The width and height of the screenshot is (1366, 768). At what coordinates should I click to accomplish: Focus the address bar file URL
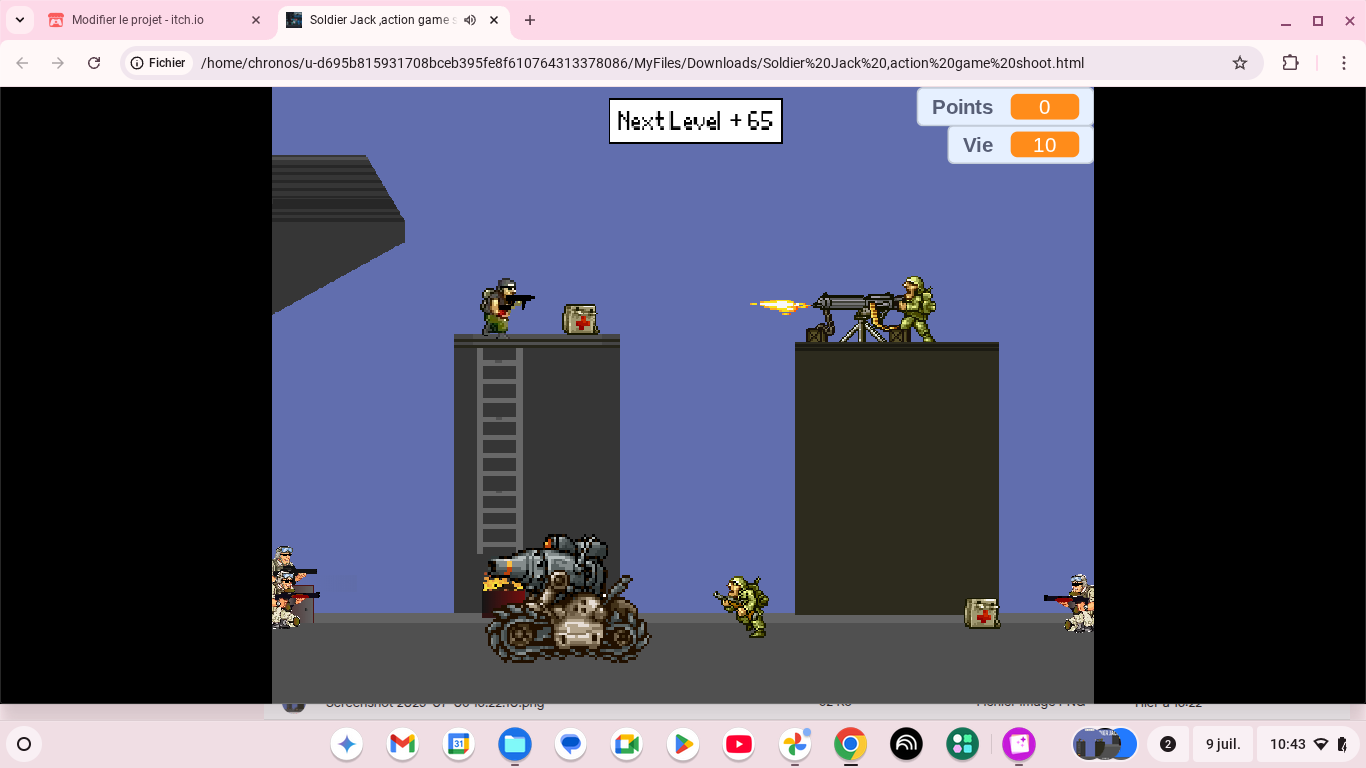(x=642, y=63)
